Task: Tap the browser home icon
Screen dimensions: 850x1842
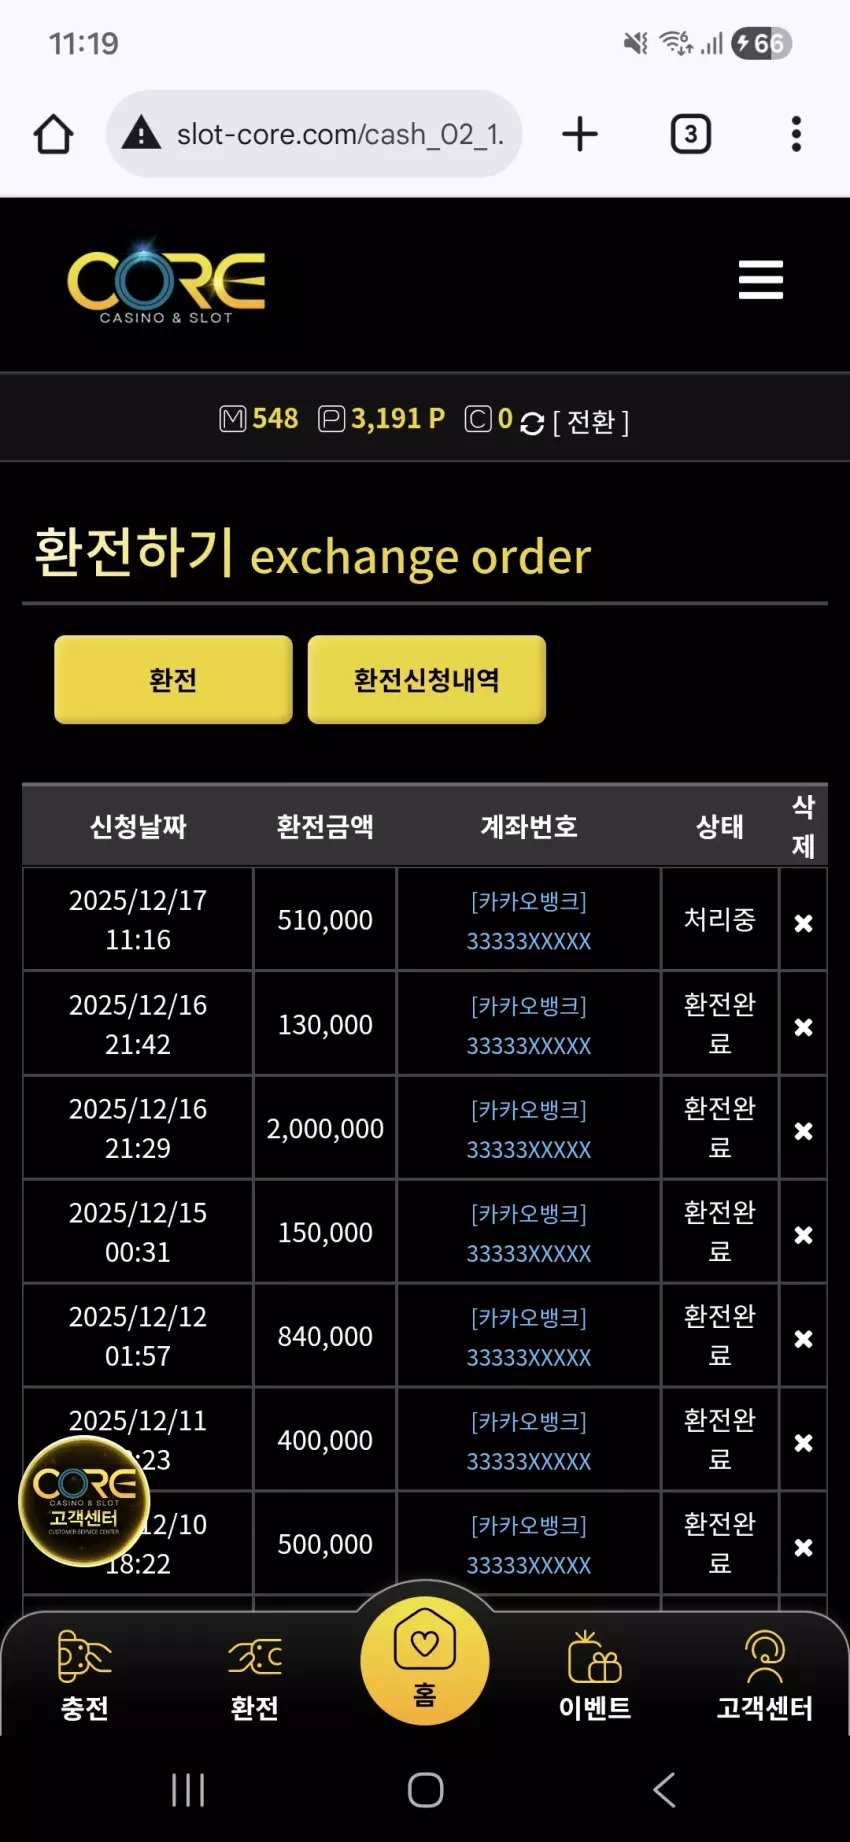Action: [x=54, y=134]
